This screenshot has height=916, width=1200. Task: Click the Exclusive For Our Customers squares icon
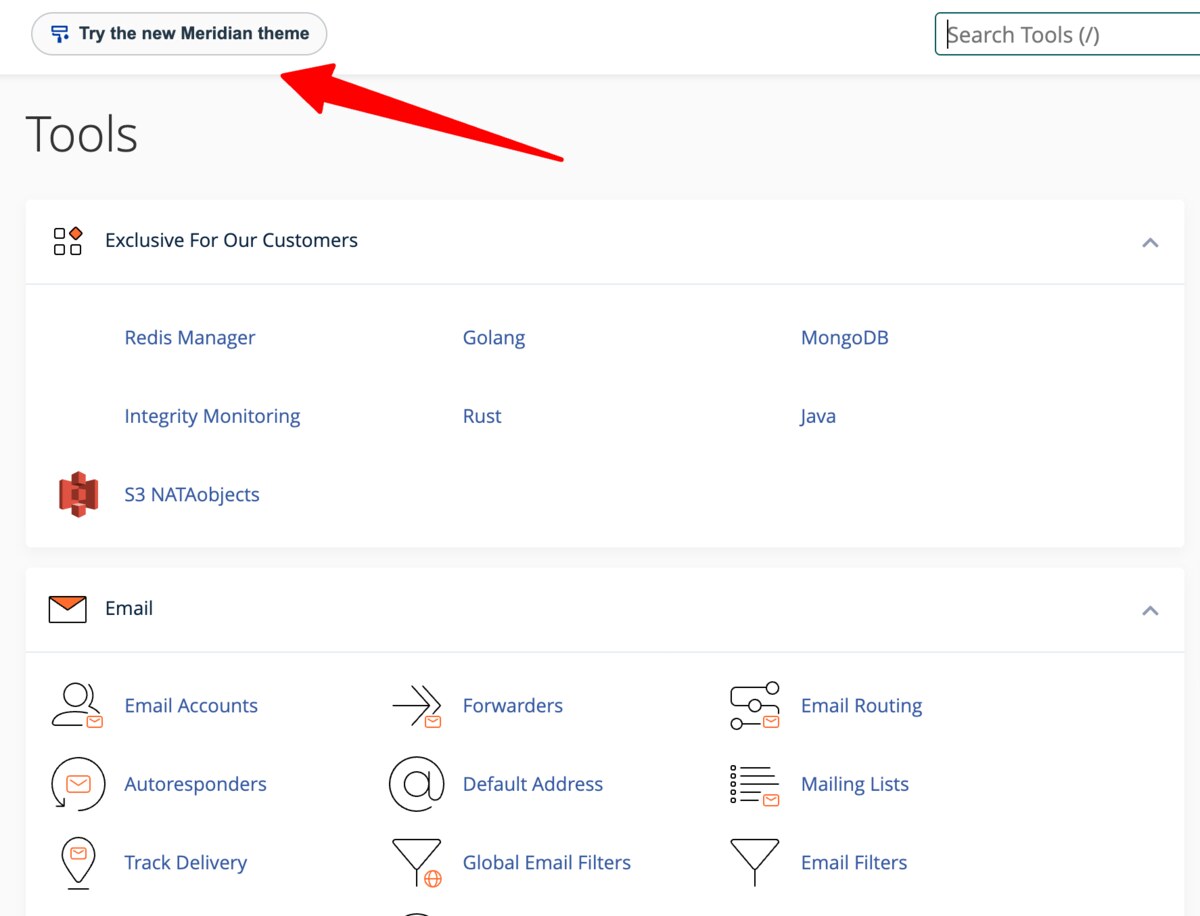[x=68, y=241]
